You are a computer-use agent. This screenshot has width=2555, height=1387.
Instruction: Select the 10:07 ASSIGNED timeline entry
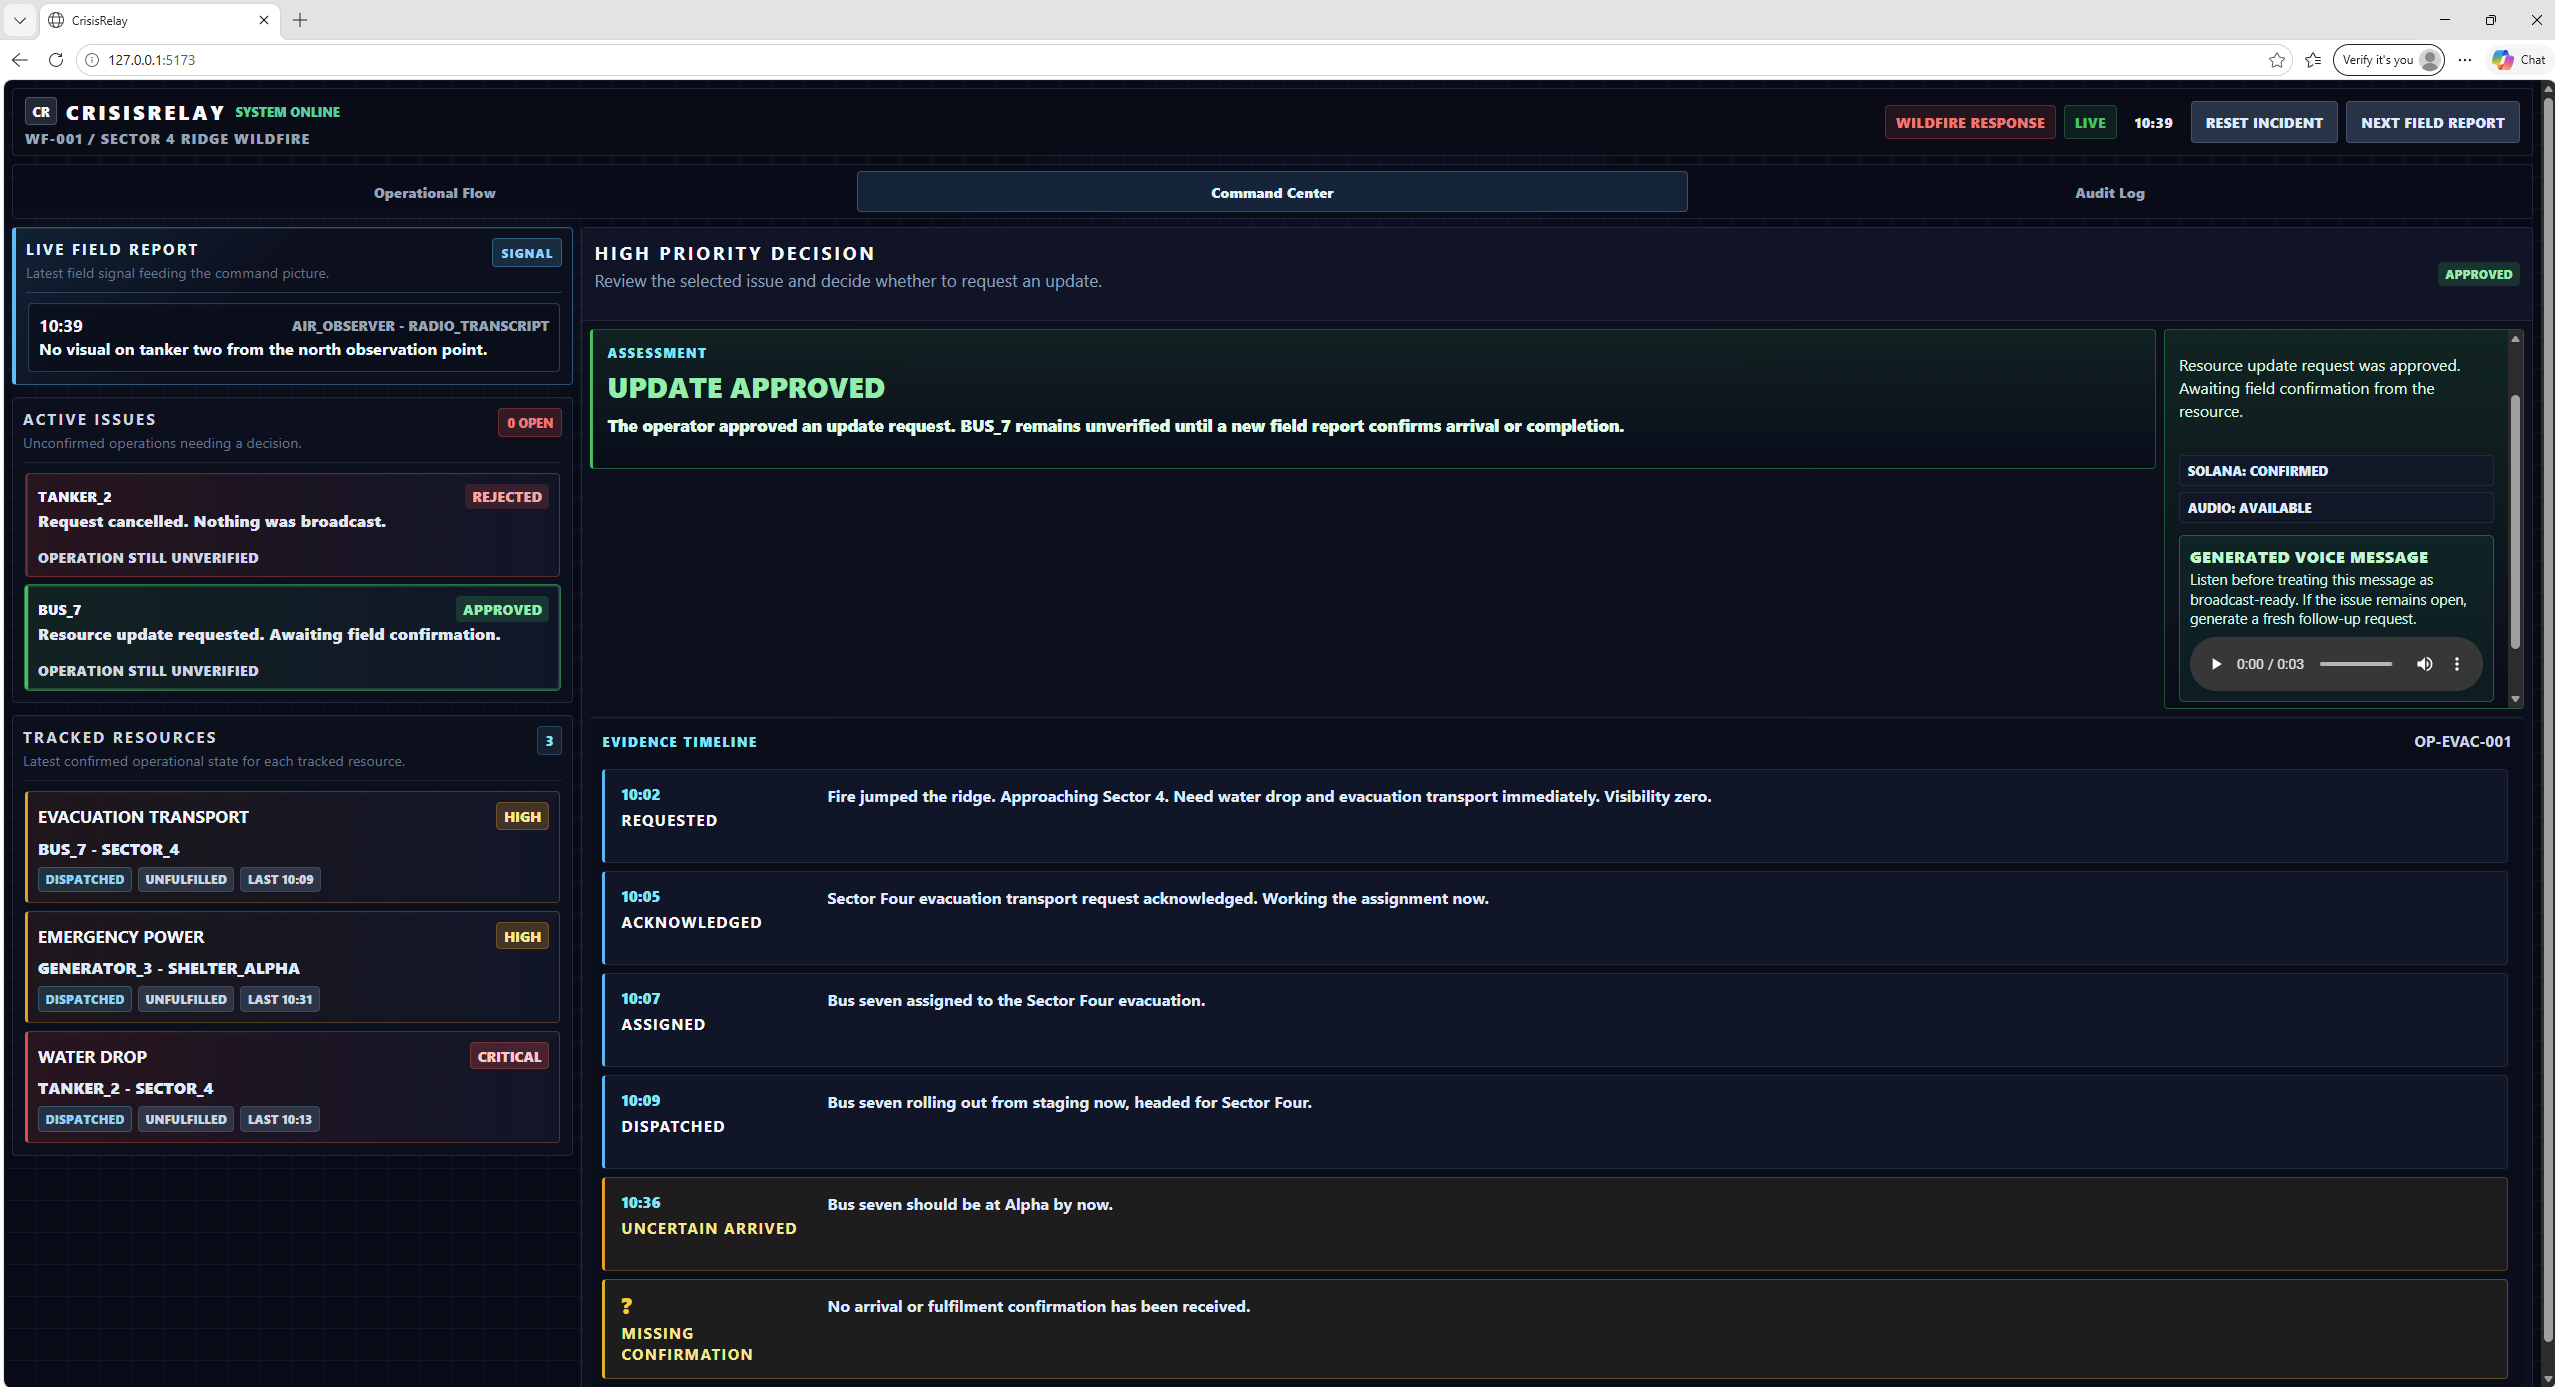[1554, 1020]
